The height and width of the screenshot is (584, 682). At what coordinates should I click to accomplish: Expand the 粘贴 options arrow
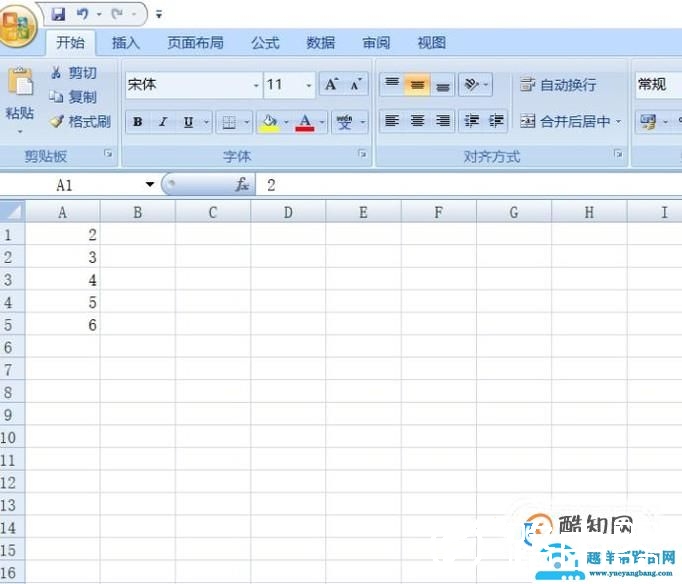coord(20,131)
